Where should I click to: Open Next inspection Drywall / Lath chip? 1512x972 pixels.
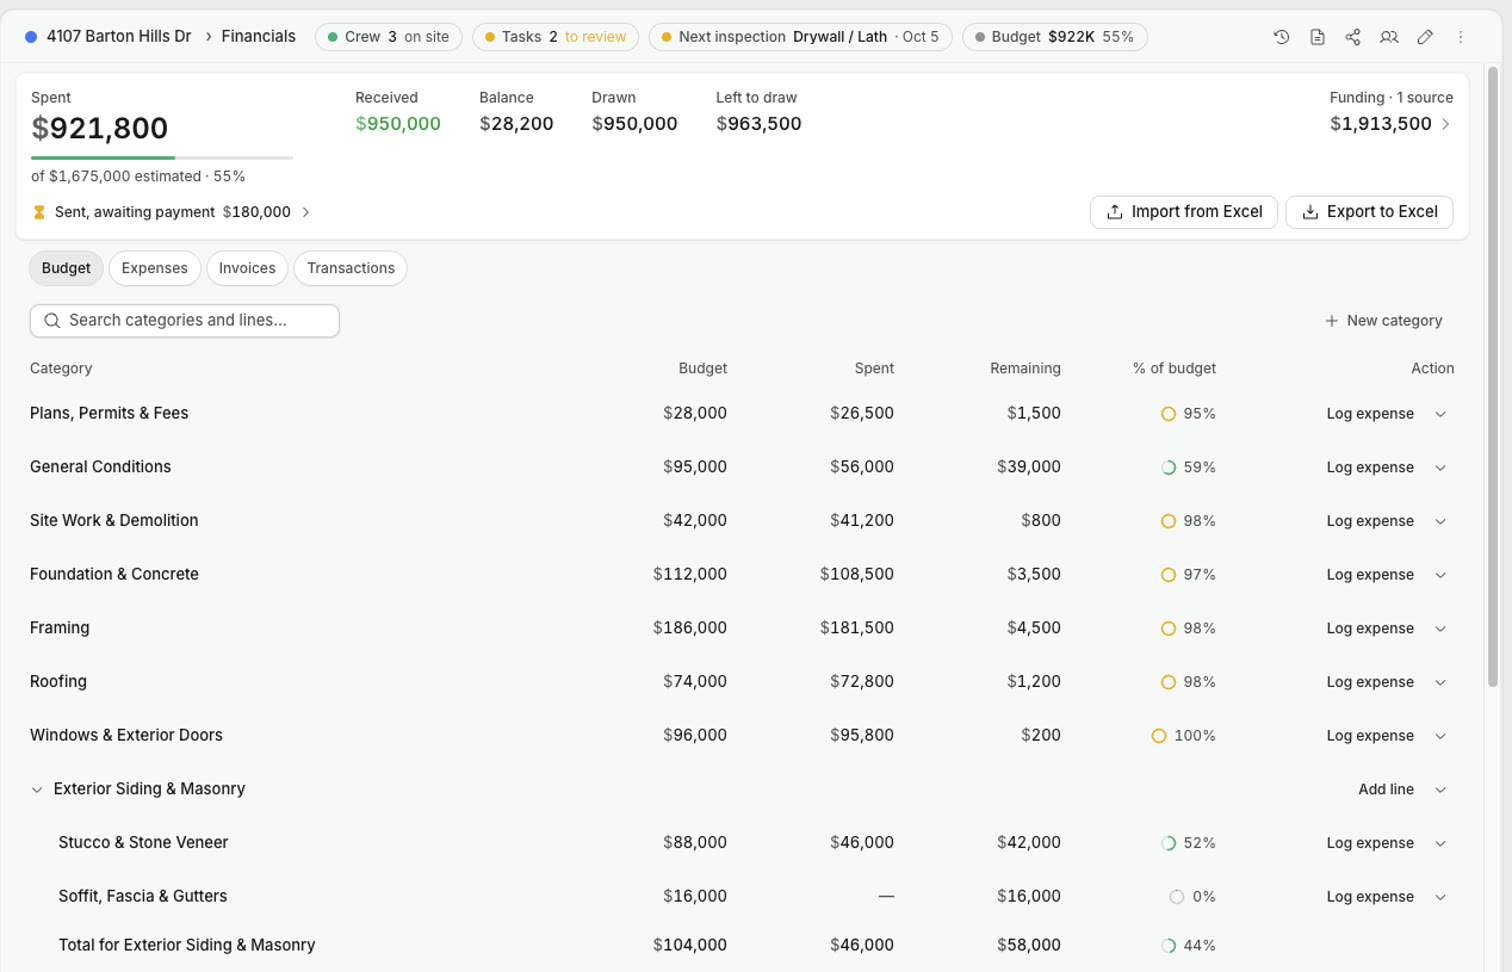pyautogui.click(x=800, y=37)
